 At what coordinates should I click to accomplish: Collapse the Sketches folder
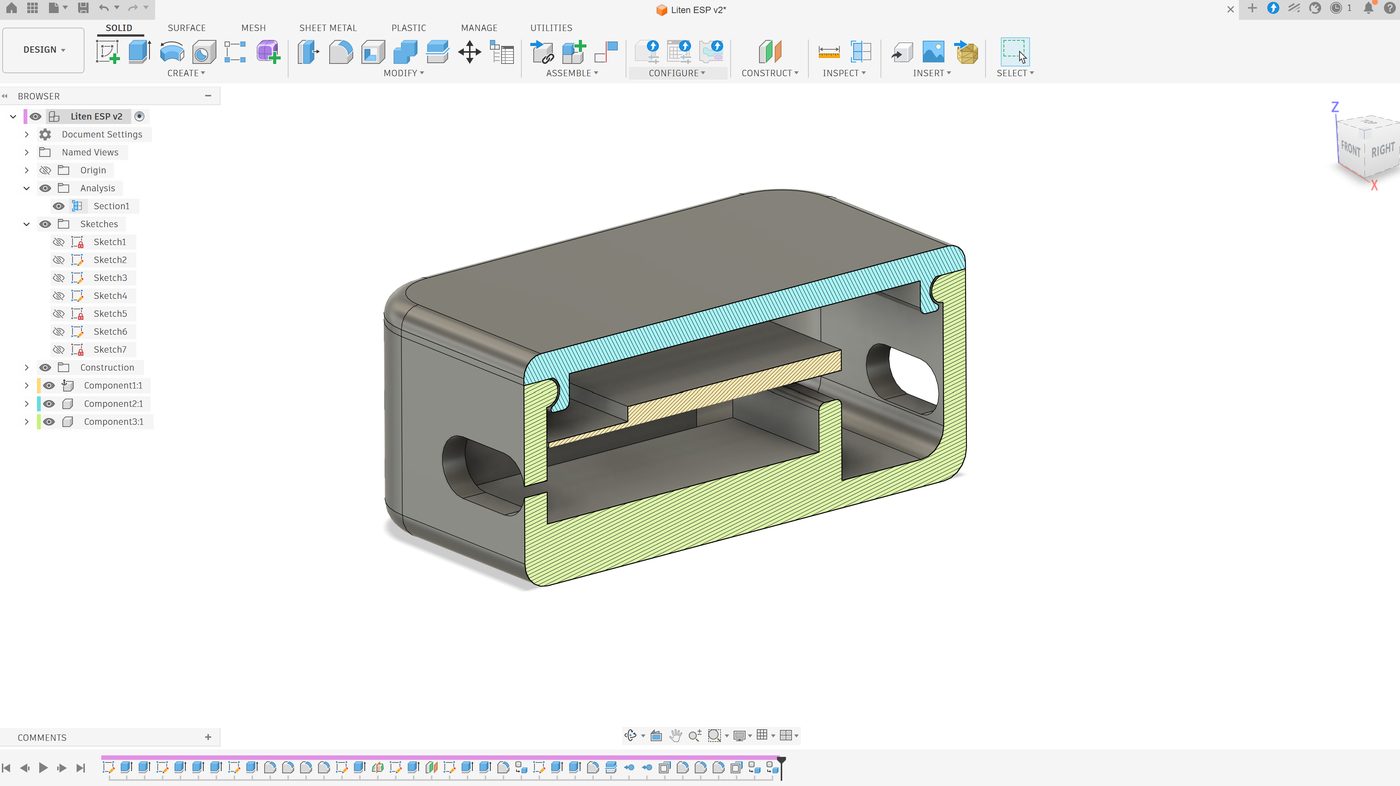tap(27, 224)
